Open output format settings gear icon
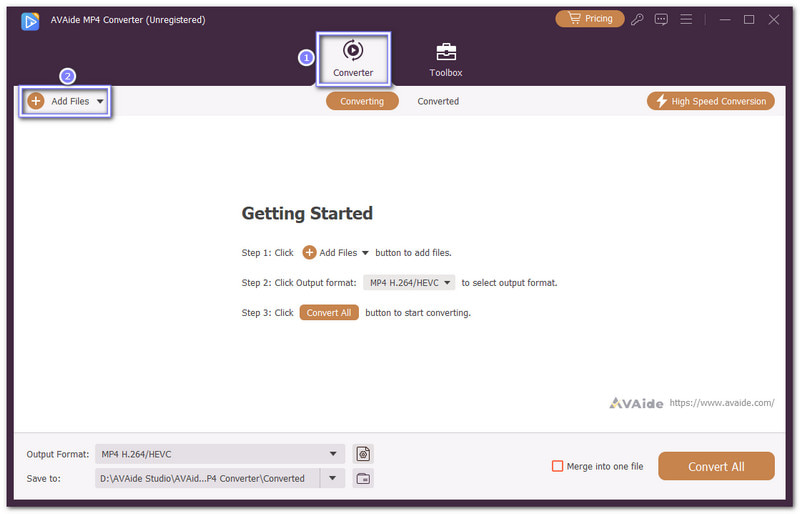The image size is (800, 514). pyautogui.click(x=363, y=454)
